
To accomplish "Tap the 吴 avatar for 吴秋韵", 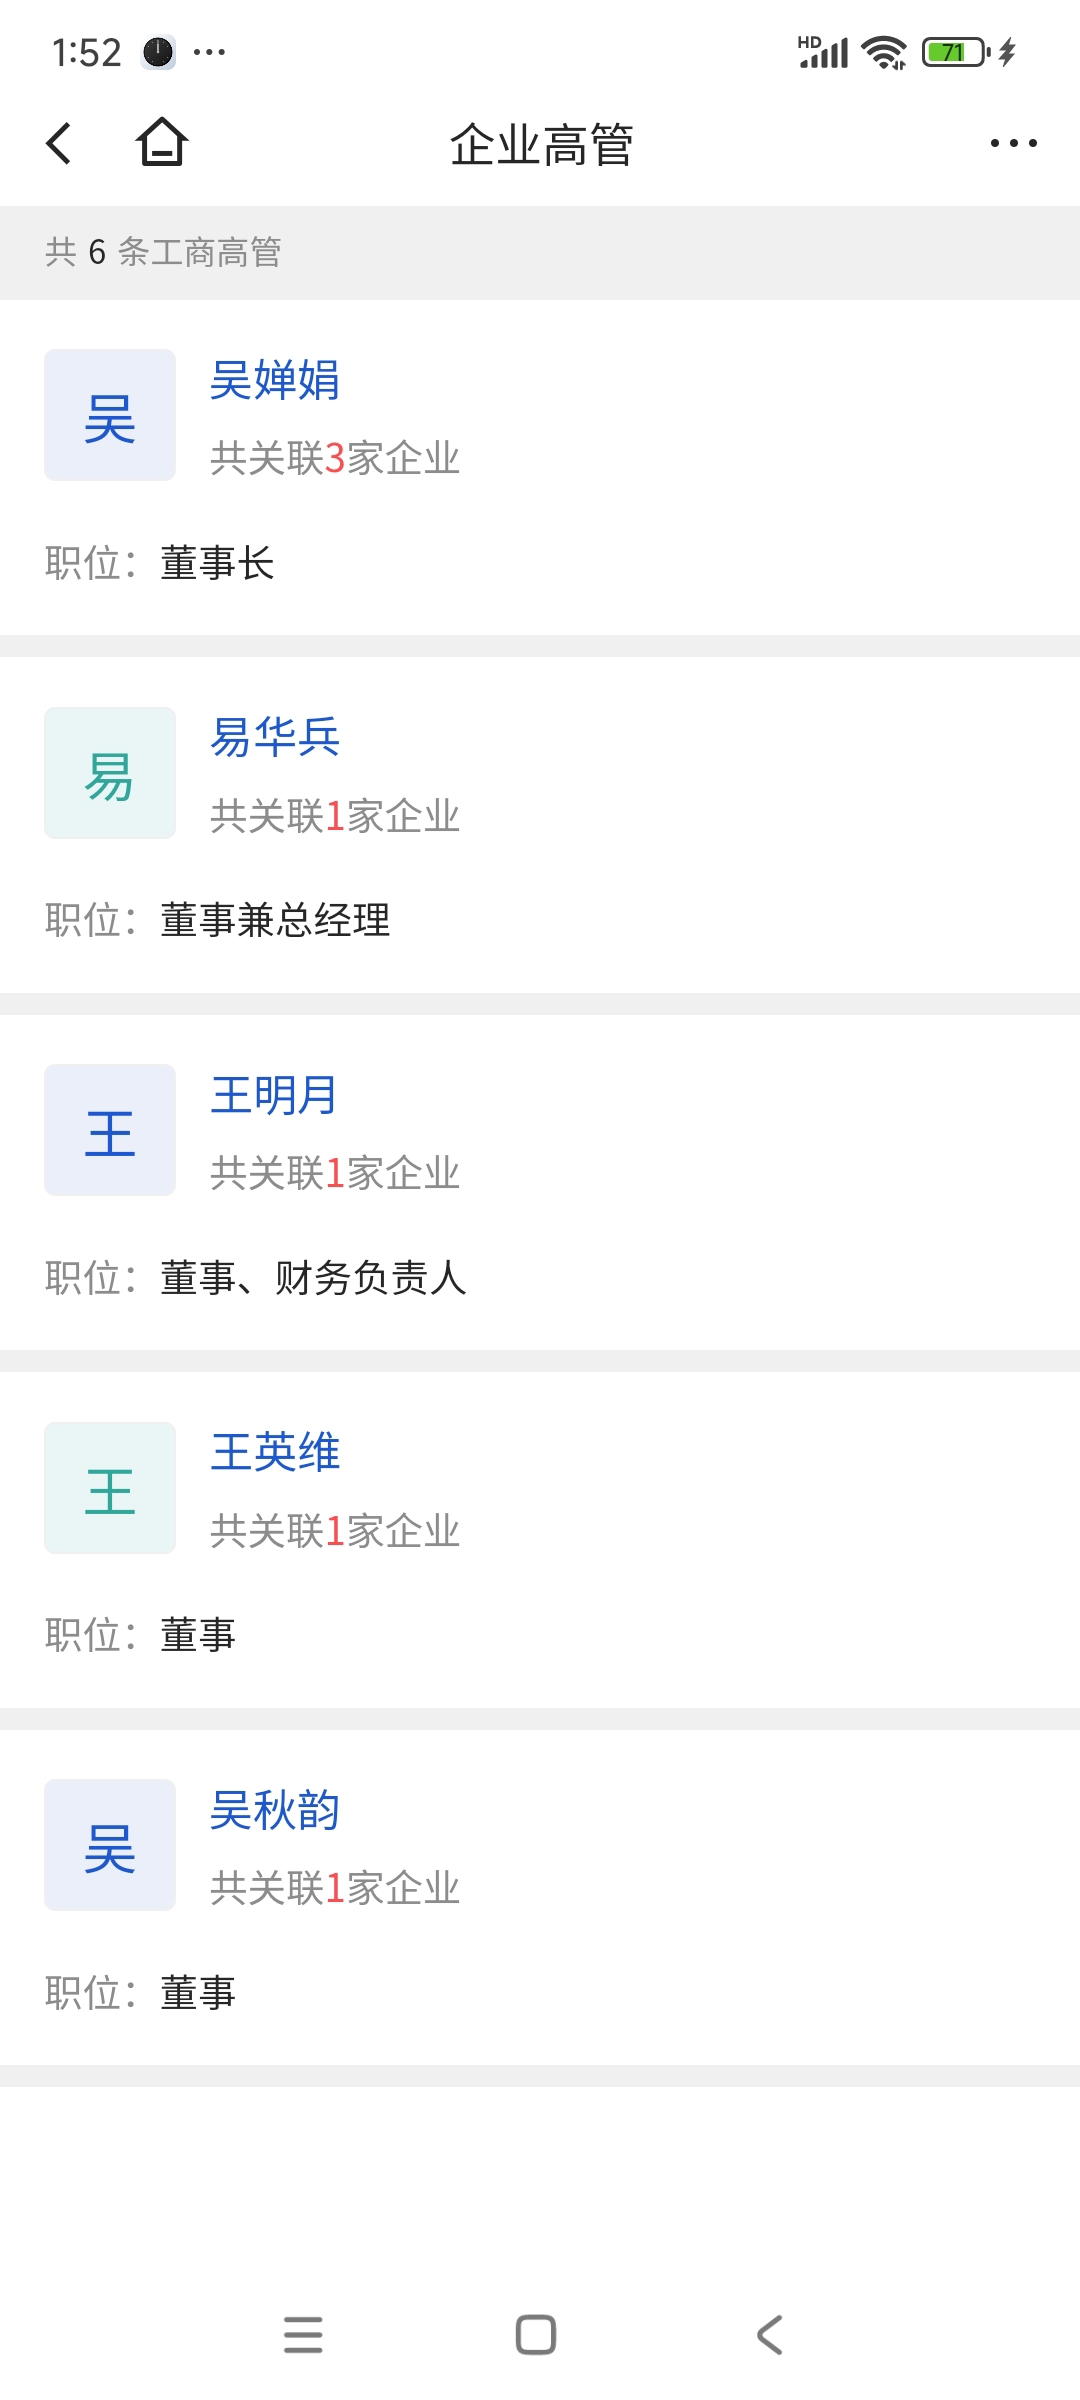I will (x=110, y=1845).
